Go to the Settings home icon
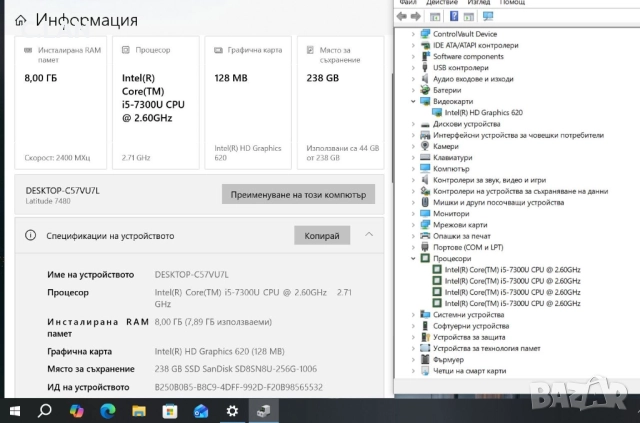The height and width of the screenshot is (423, 640). coord(20,20)
